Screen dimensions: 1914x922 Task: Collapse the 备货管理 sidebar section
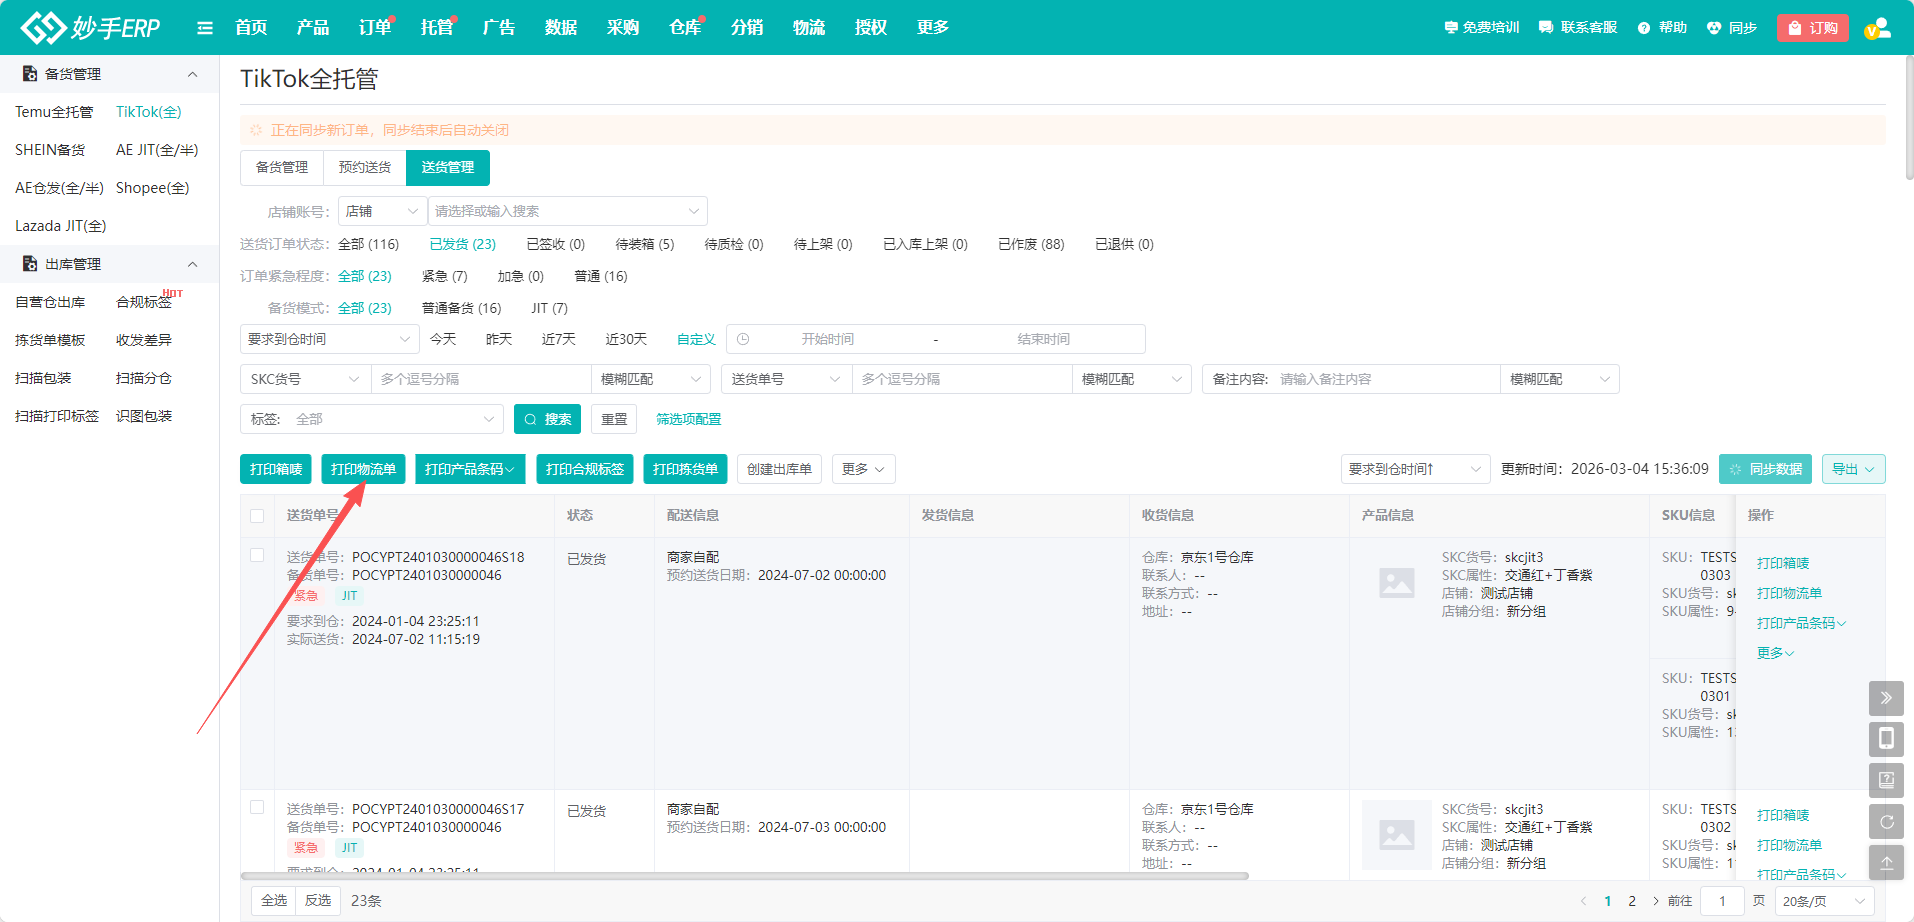coord(193,74)
